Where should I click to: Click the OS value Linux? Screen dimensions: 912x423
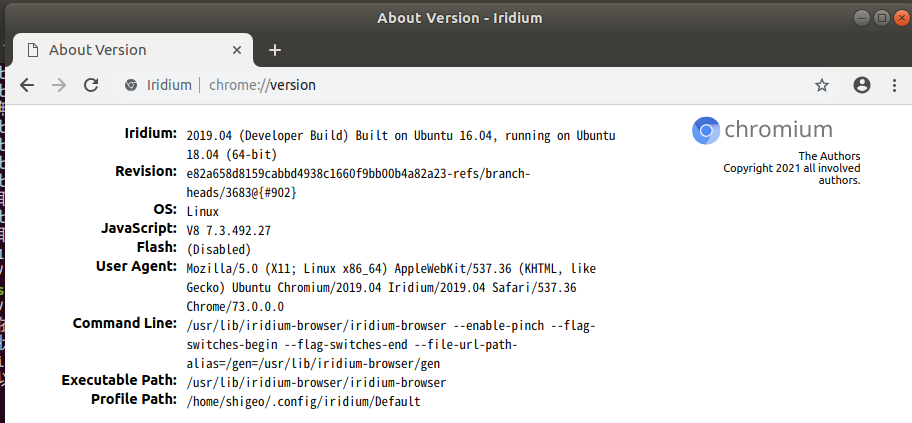tap(202, 212)
